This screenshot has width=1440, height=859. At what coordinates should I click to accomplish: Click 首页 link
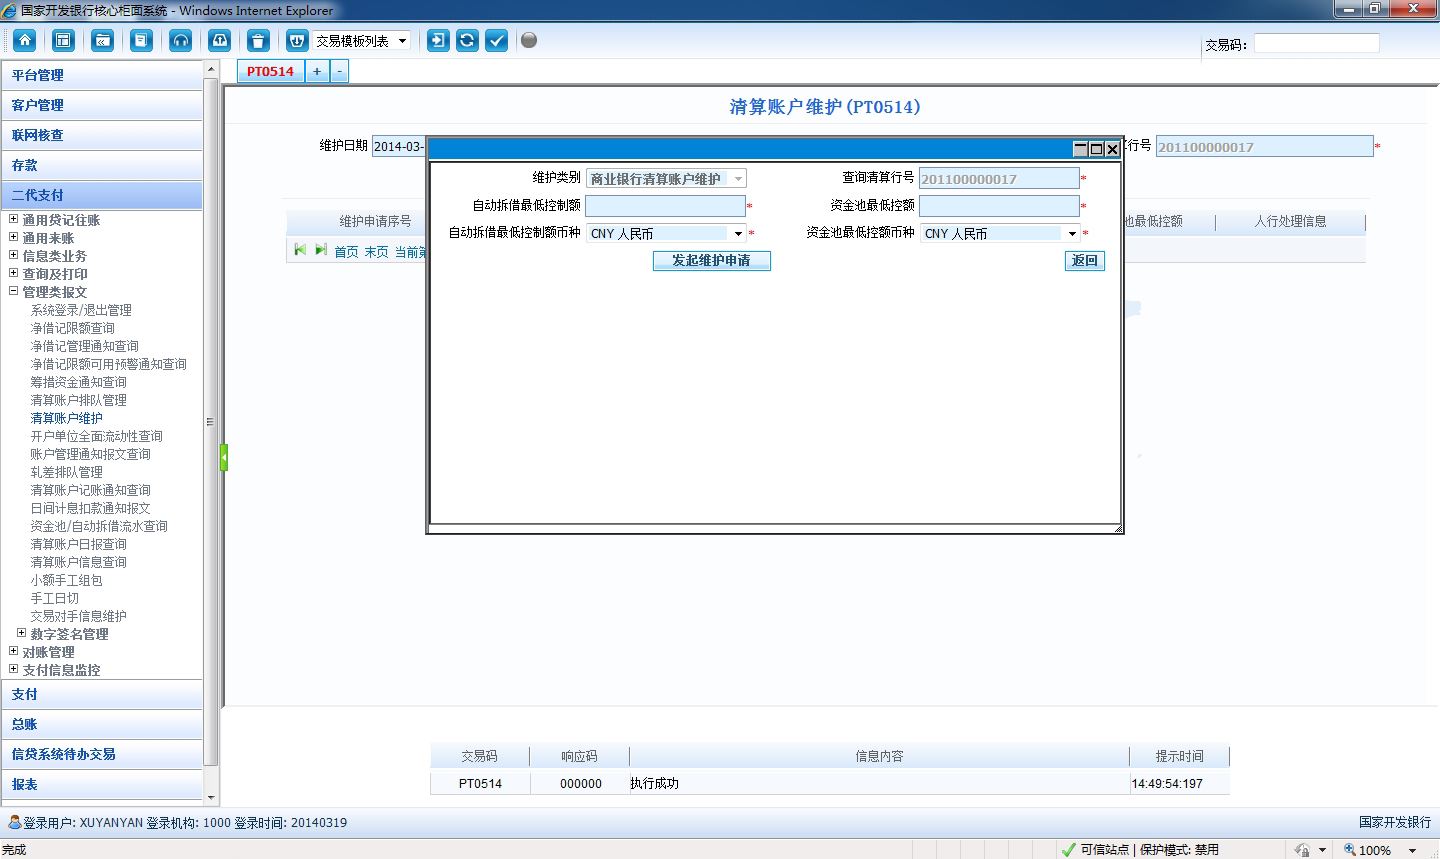click(x=346, y=252)
